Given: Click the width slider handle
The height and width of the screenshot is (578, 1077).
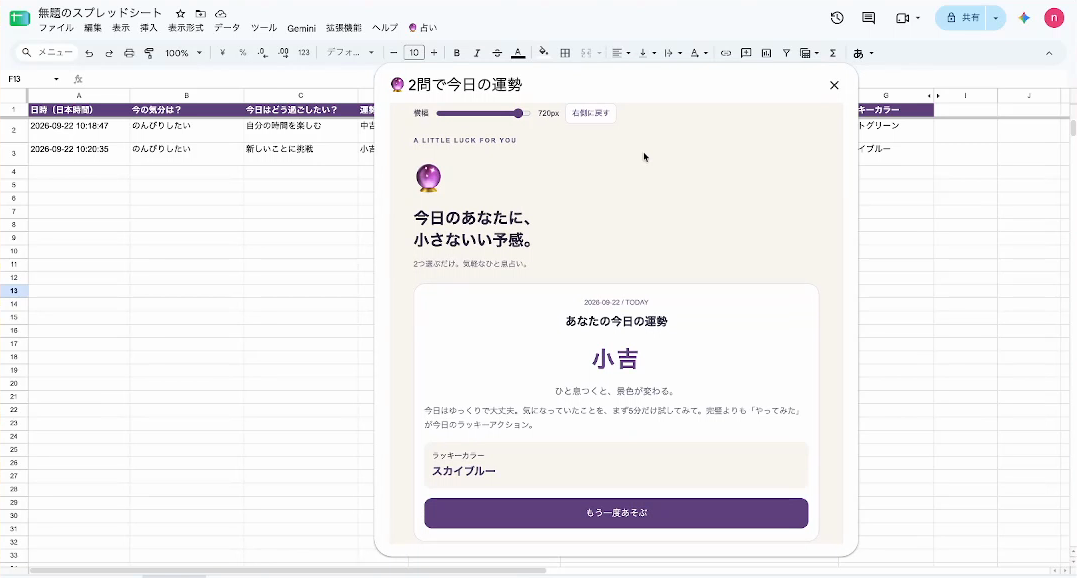Looking at the screenshot, I should tap(519, 113).
